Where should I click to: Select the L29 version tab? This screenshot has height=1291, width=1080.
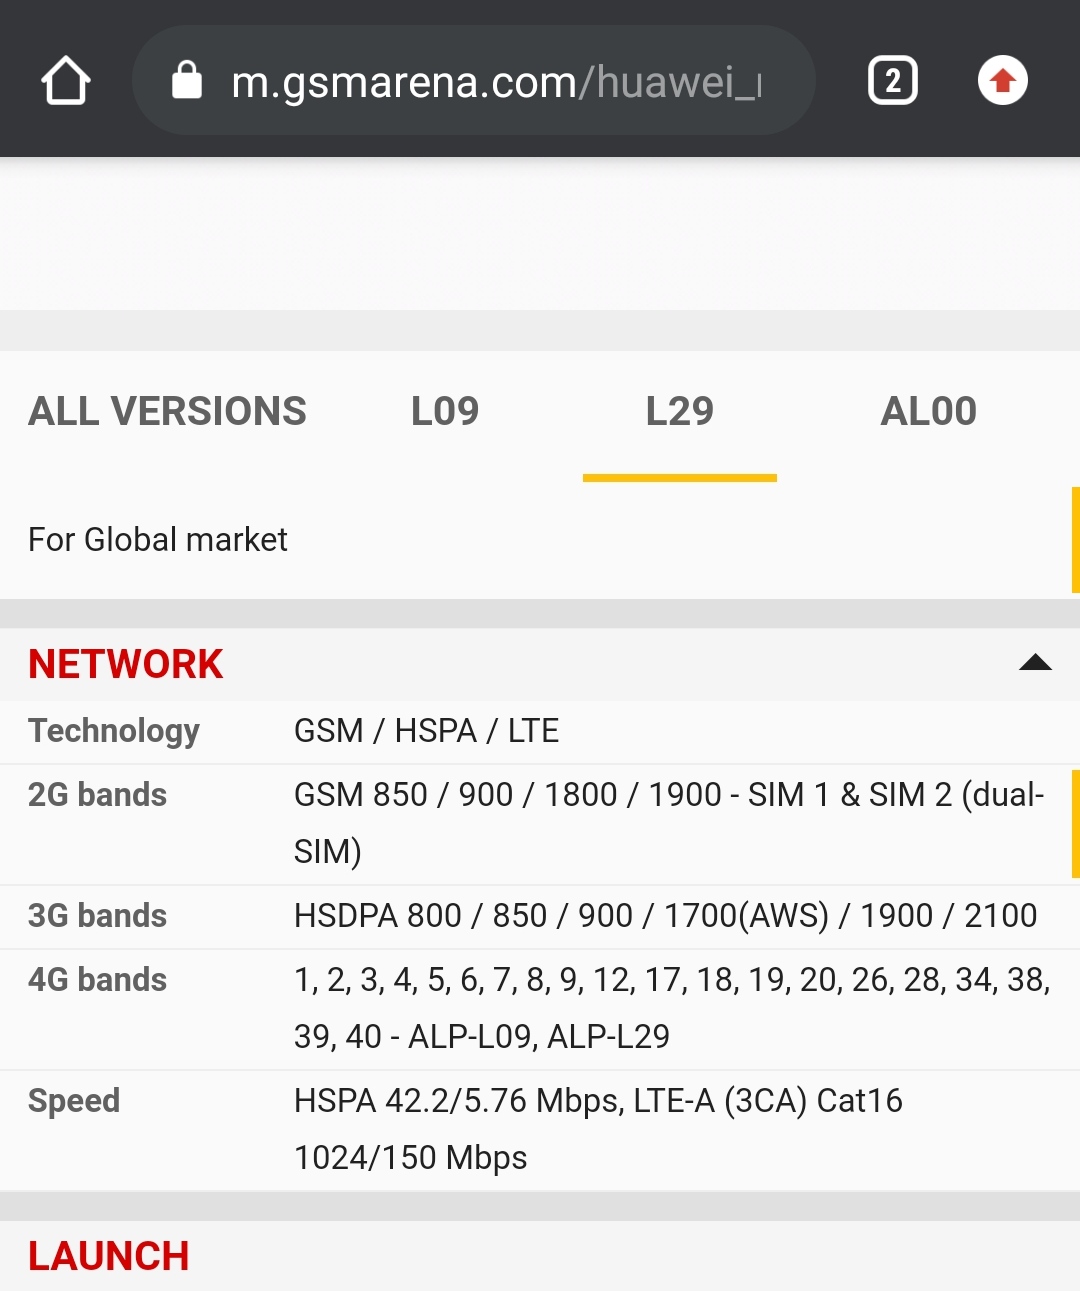[x=680, y=411]
